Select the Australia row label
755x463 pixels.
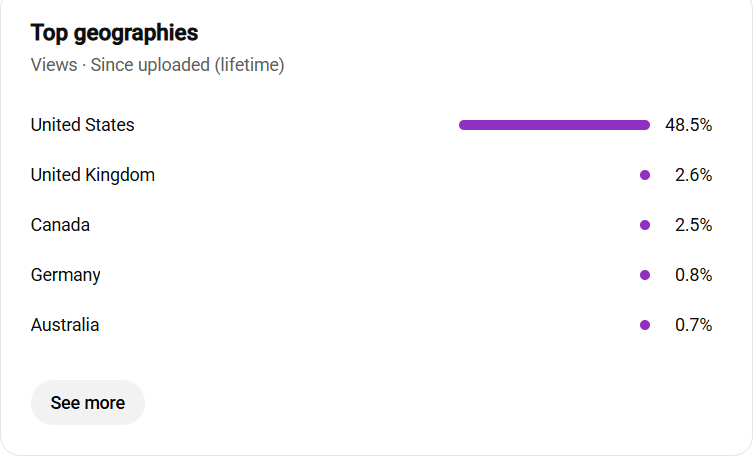pyautogui.click(x=65, y=325)
